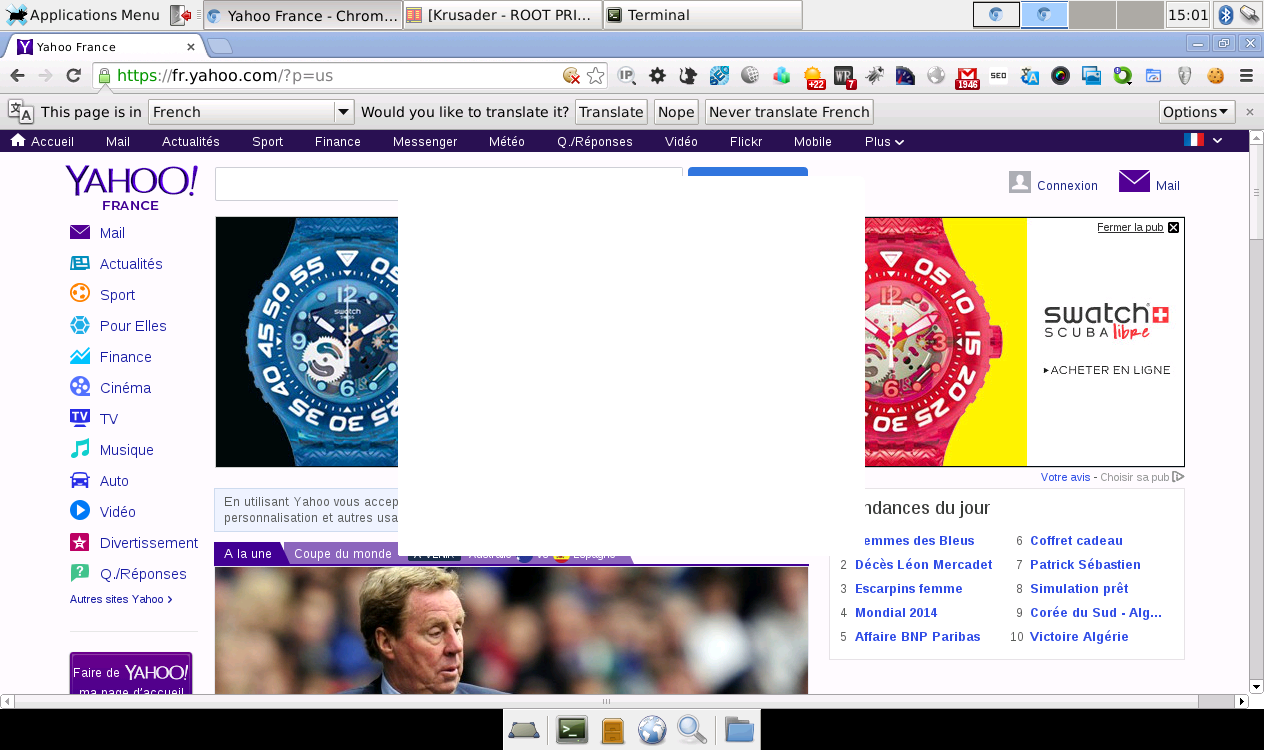
Task: Expand Autres sites Yahoo link
Action: [121, 599]
